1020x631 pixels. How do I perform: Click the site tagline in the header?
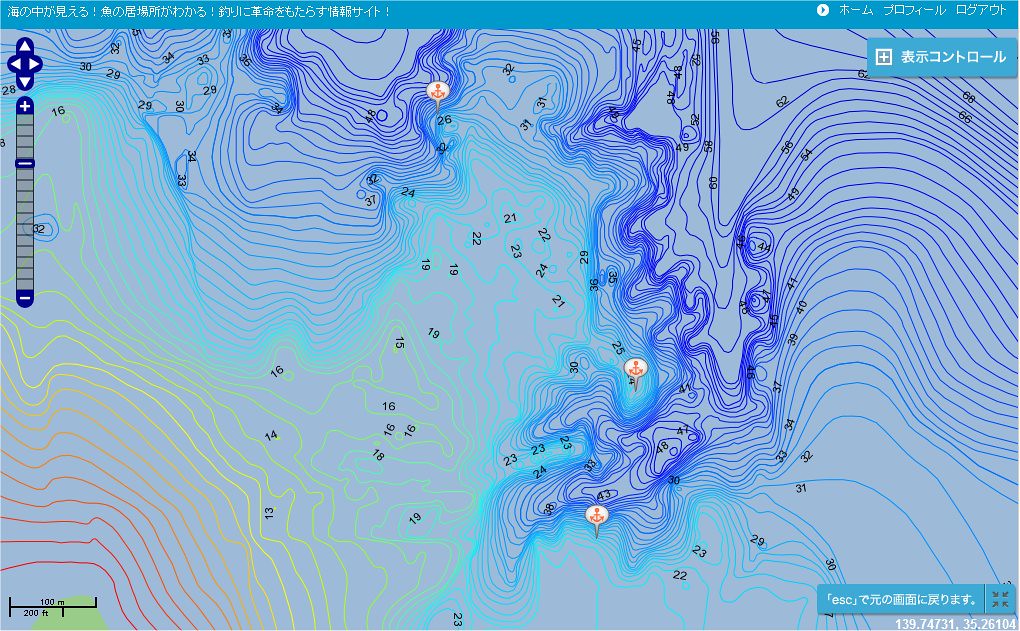click(x=198, y=11)
